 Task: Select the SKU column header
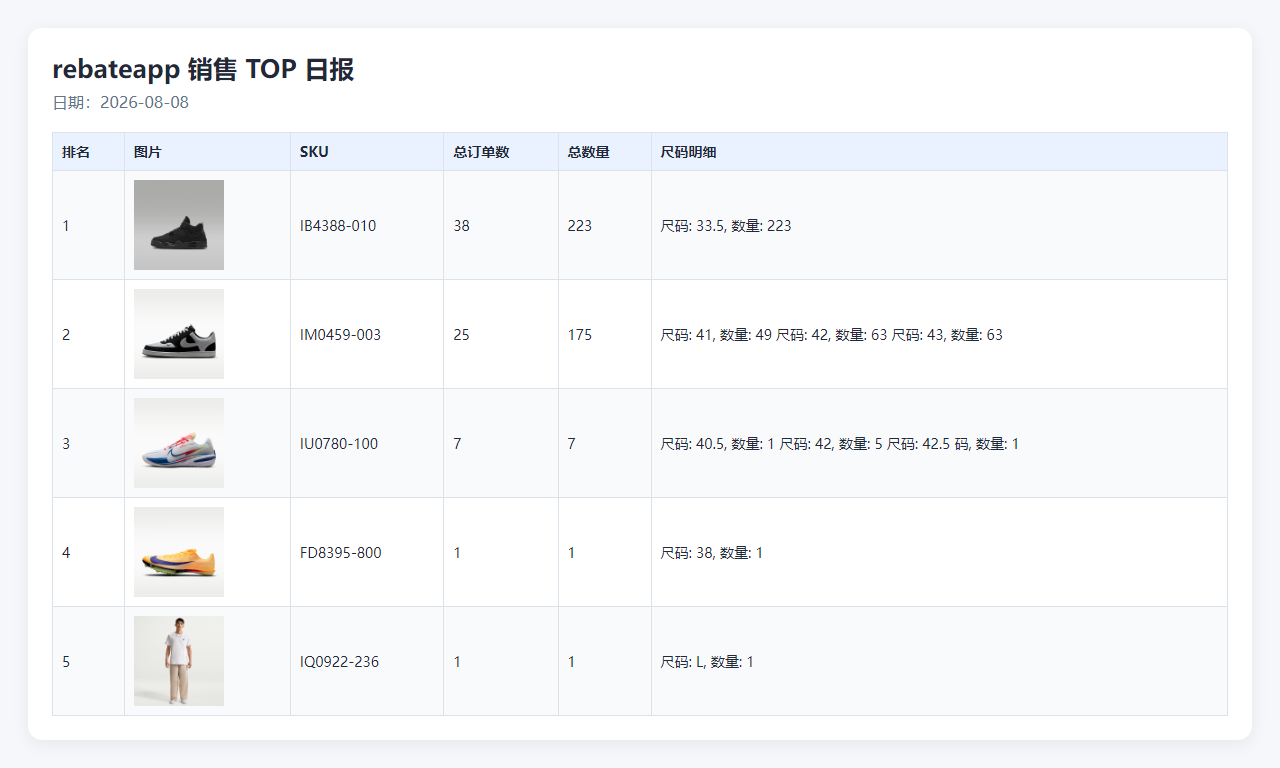pos(314,152)
